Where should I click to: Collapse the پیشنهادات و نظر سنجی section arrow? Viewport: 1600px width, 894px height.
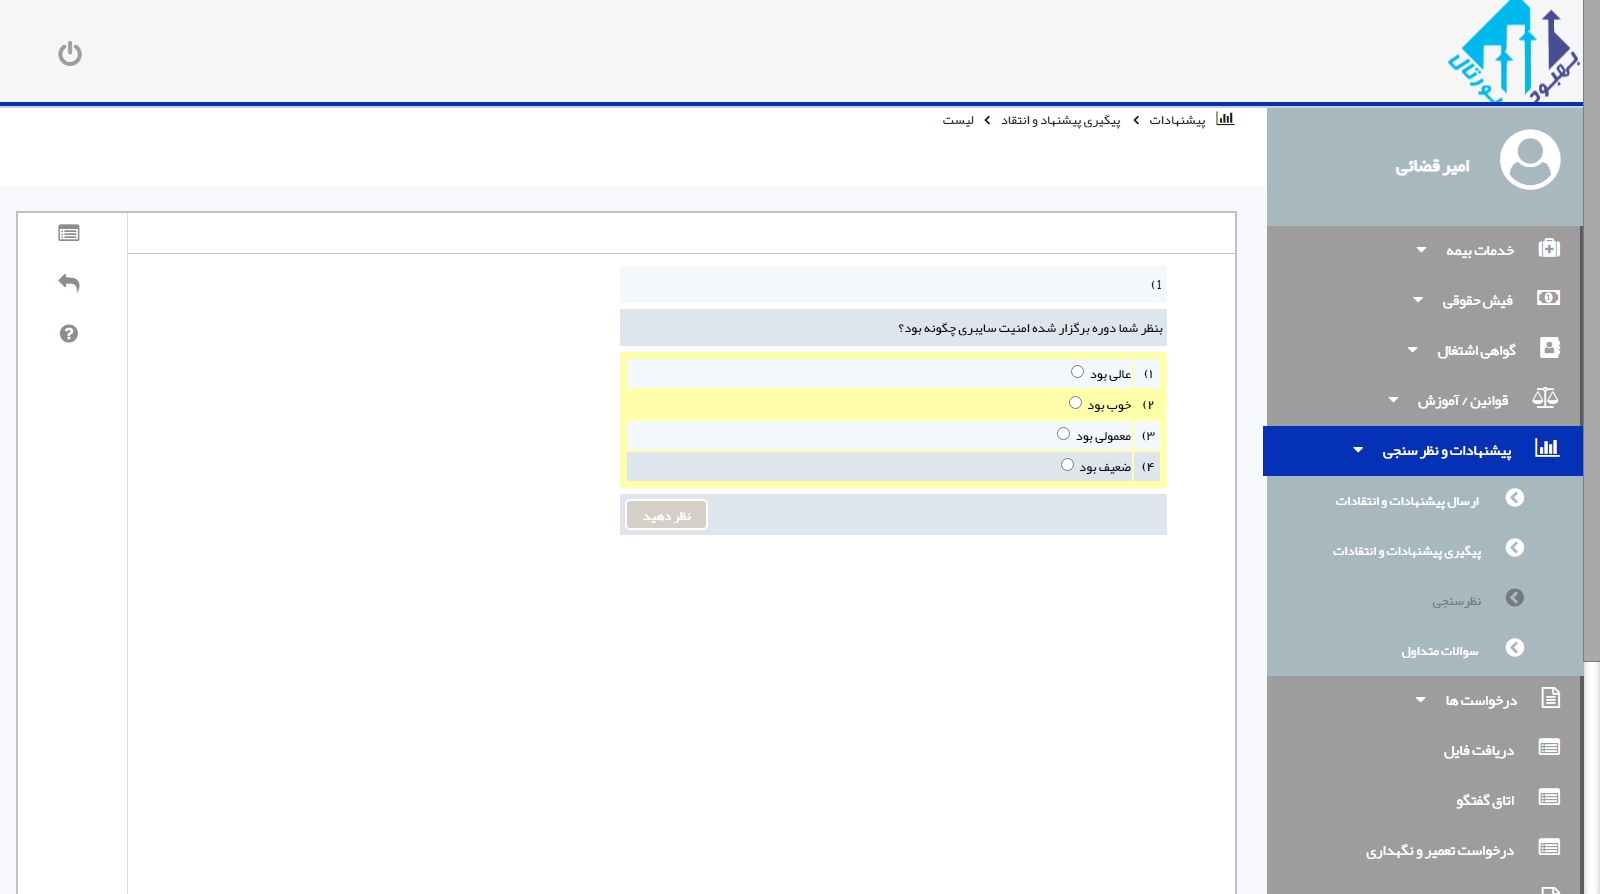(x=1358, y=450)
